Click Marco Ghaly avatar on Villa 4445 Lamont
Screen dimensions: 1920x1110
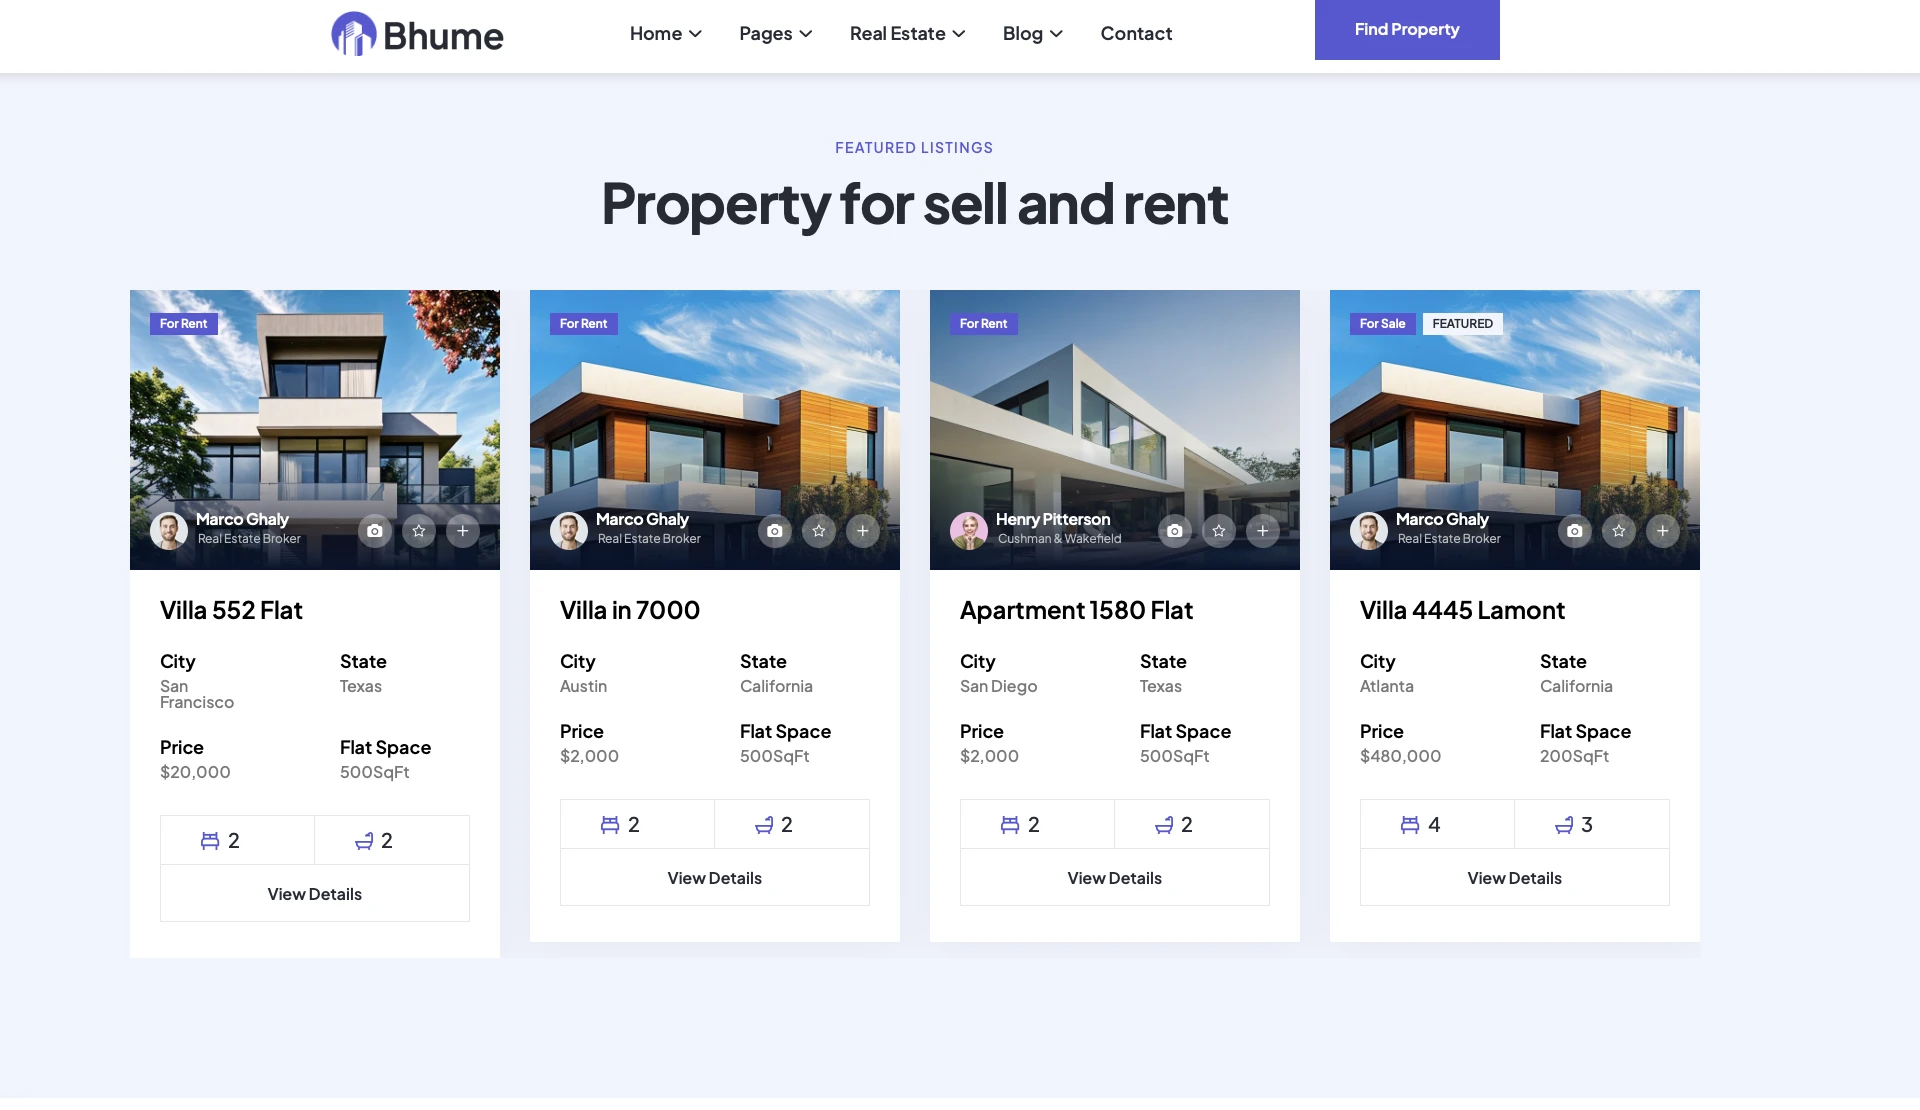1369,531
